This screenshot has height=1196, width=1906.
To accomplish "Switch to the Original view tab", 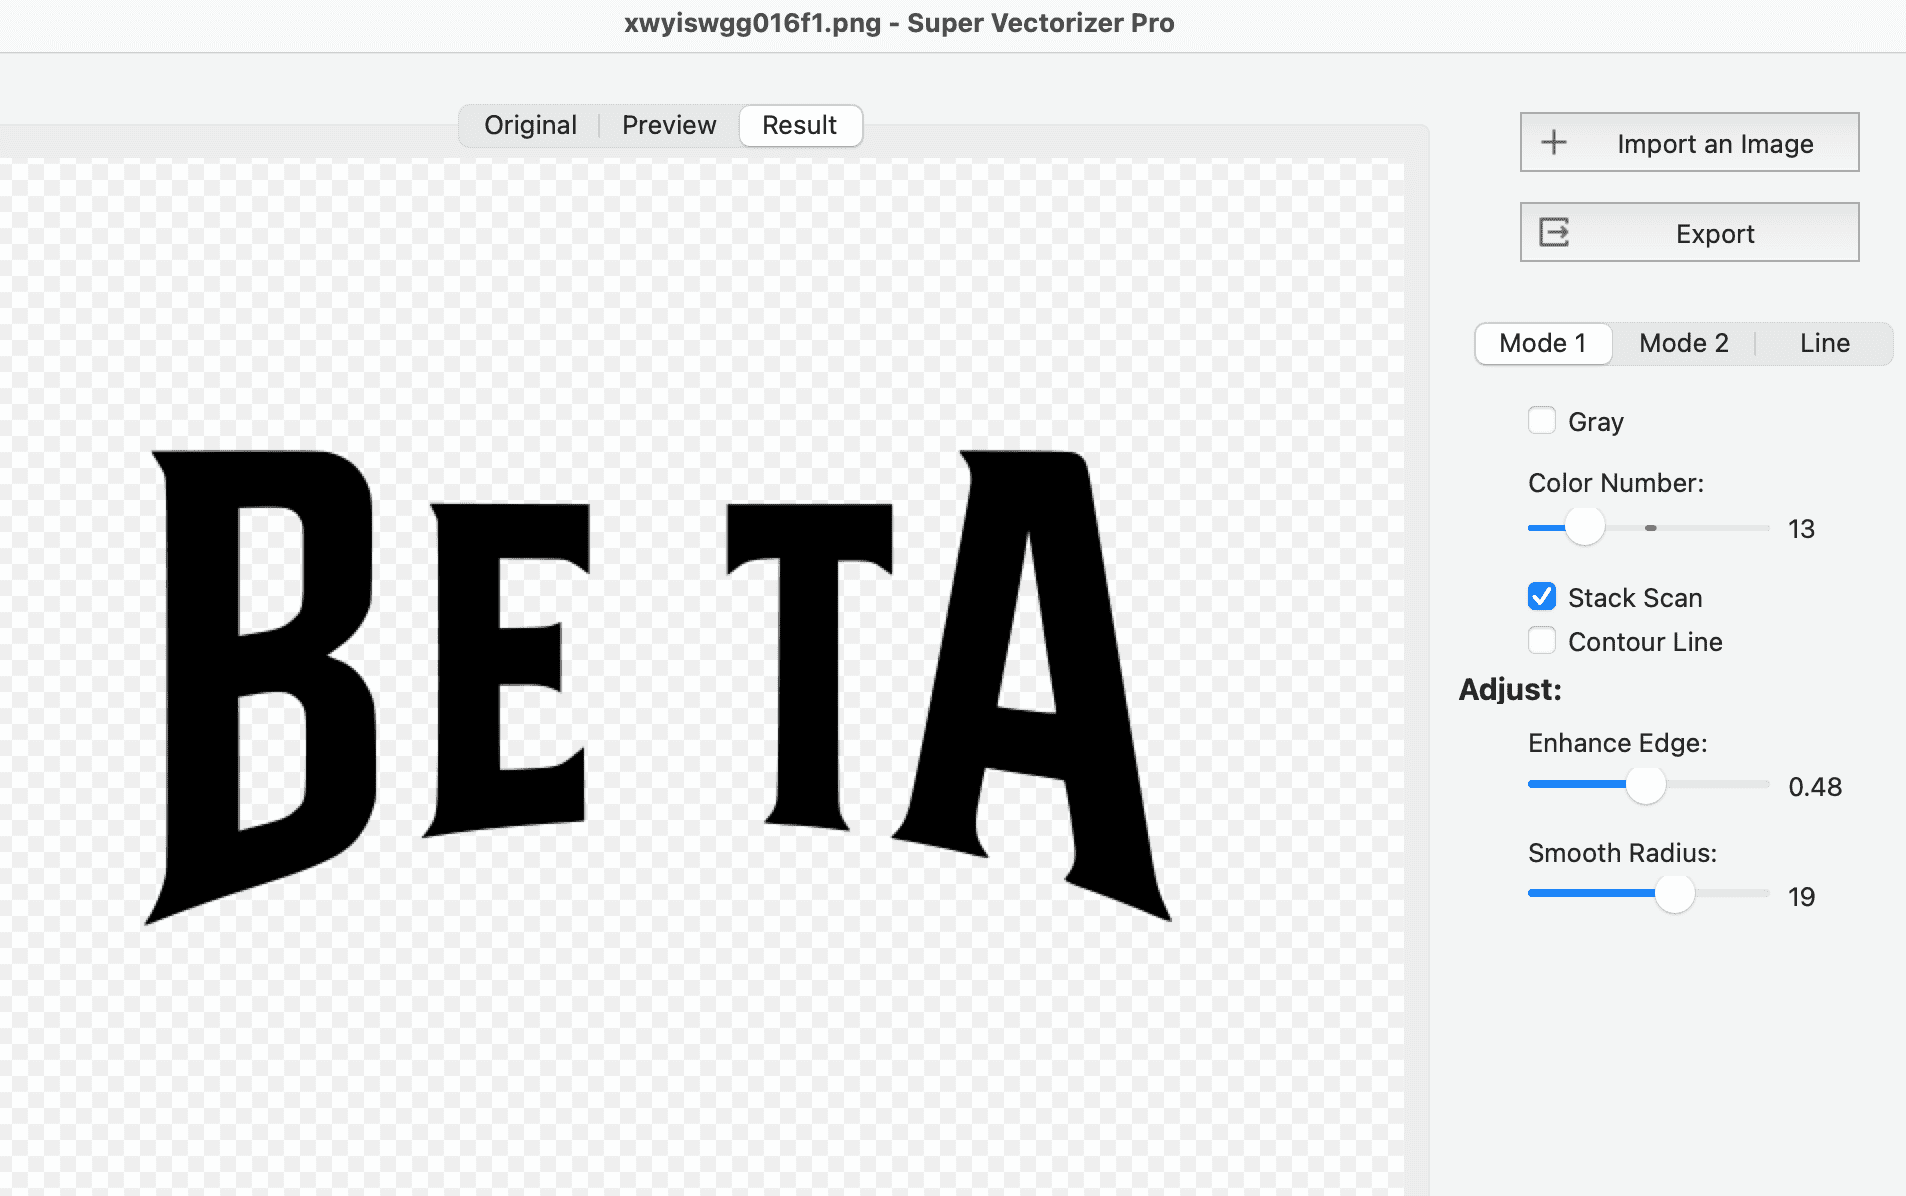I will click(530, 125).
